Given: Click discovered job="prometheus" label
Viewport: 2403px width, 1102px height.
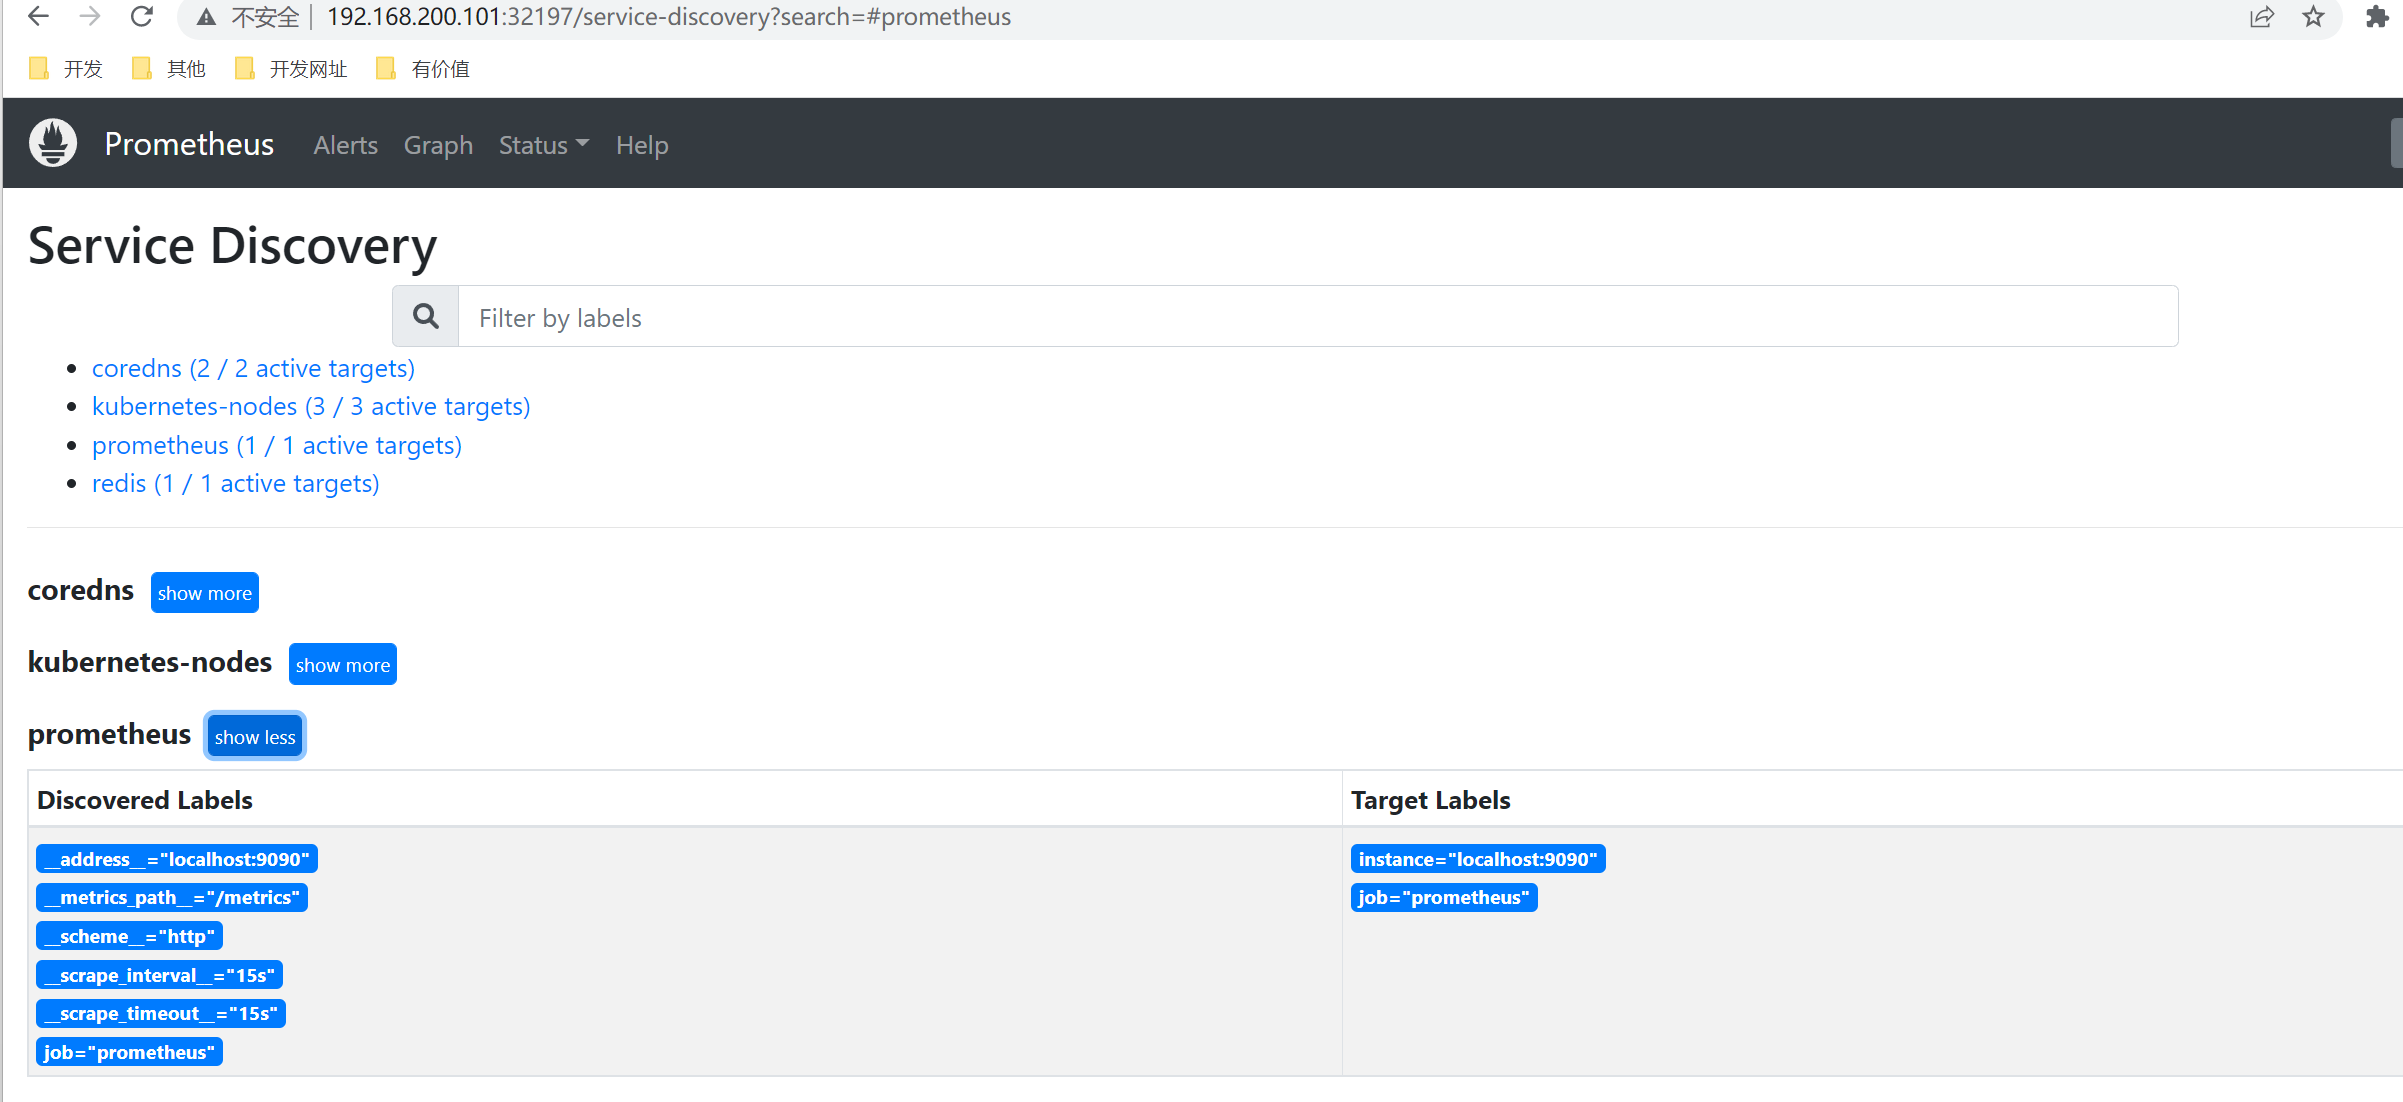Looking at the screenshot, I should tap(130, 1052).
